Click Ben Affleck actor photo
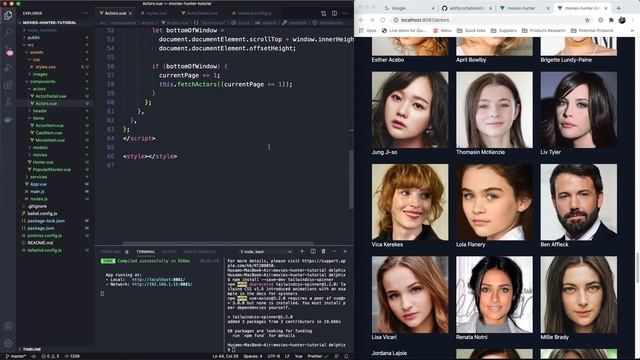This screenshot has width=640, height=360. click(579, 202)
